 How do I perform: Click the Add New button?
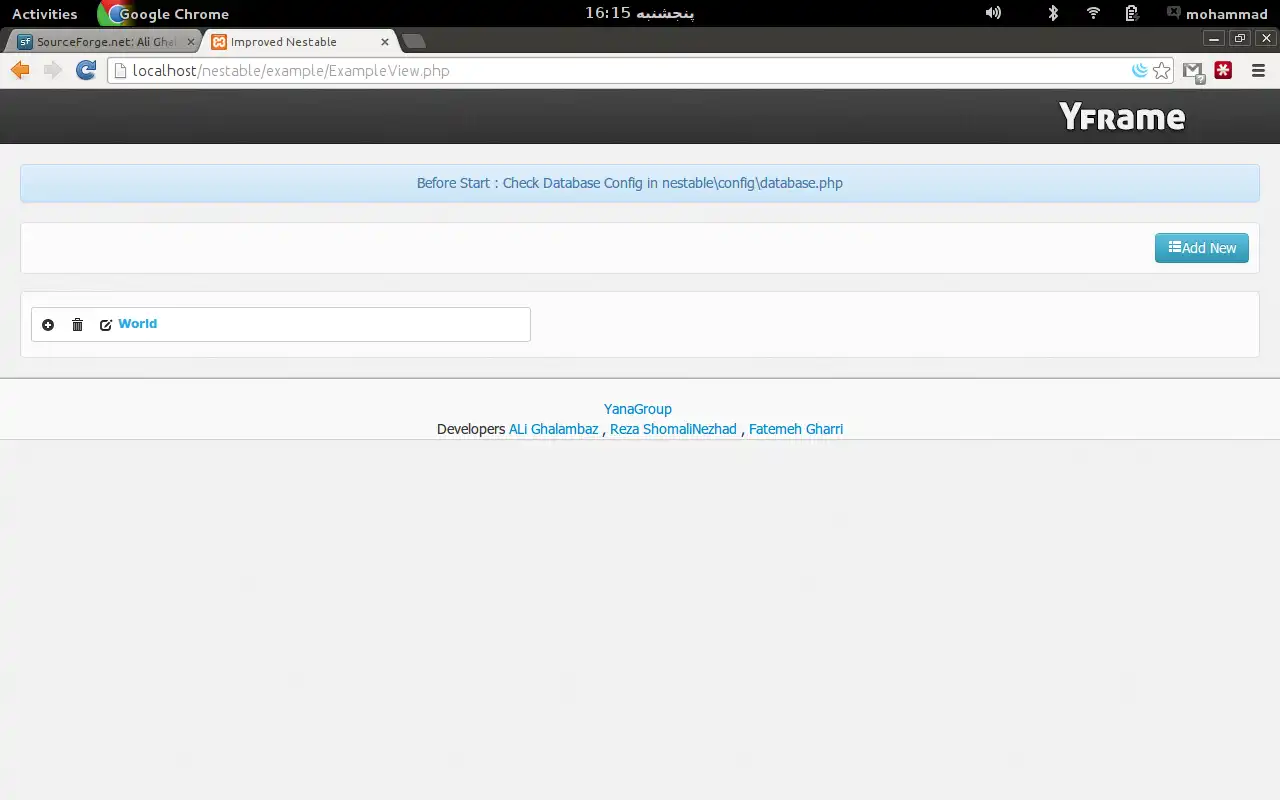(1201, 248)
